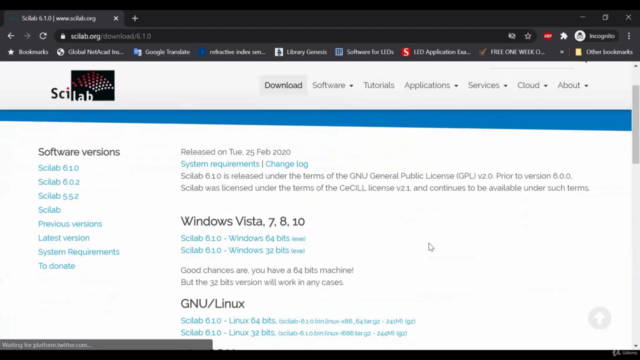Expand the Software dropdown menu
Image resolution: width=640 pixels, height=360 pixels.
(333, 85)
